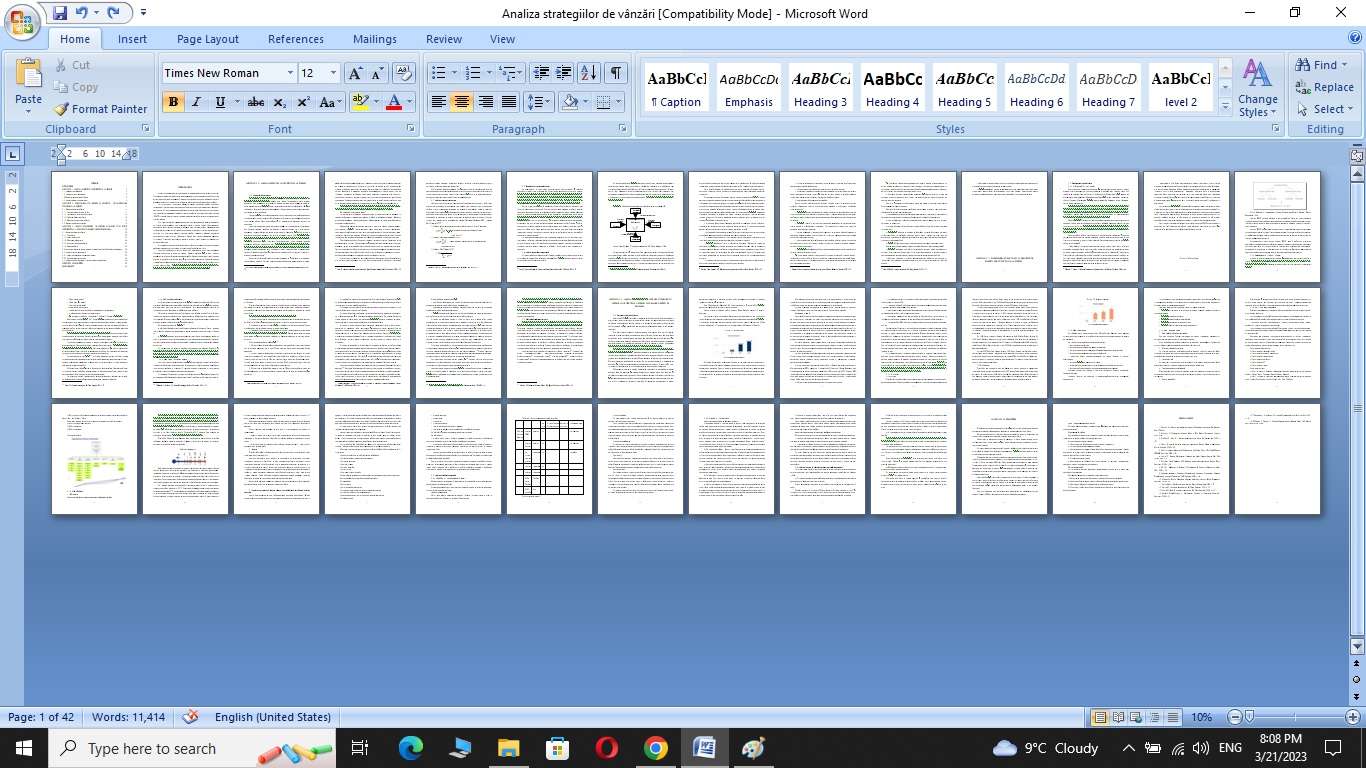The width and height of the screenshot is (1366, 768).
Task: Open Google Chrome from the taskbar
Action: (655, 748)
